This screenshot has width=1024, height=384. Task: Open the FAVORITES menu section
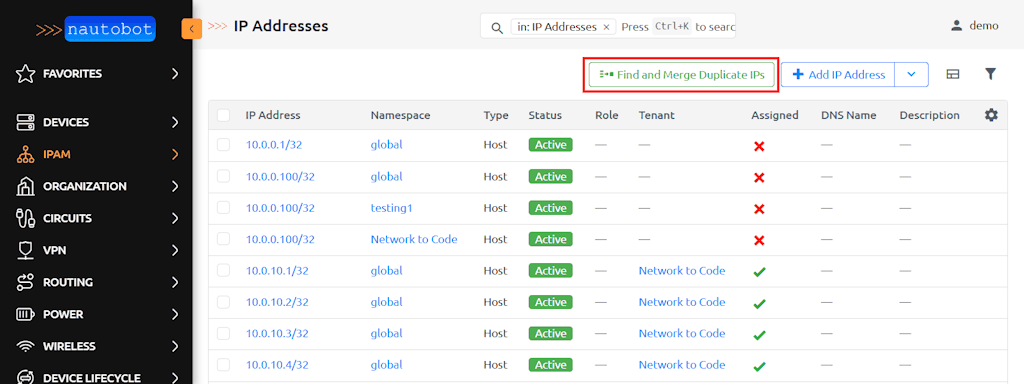click(x=96, y=74)
